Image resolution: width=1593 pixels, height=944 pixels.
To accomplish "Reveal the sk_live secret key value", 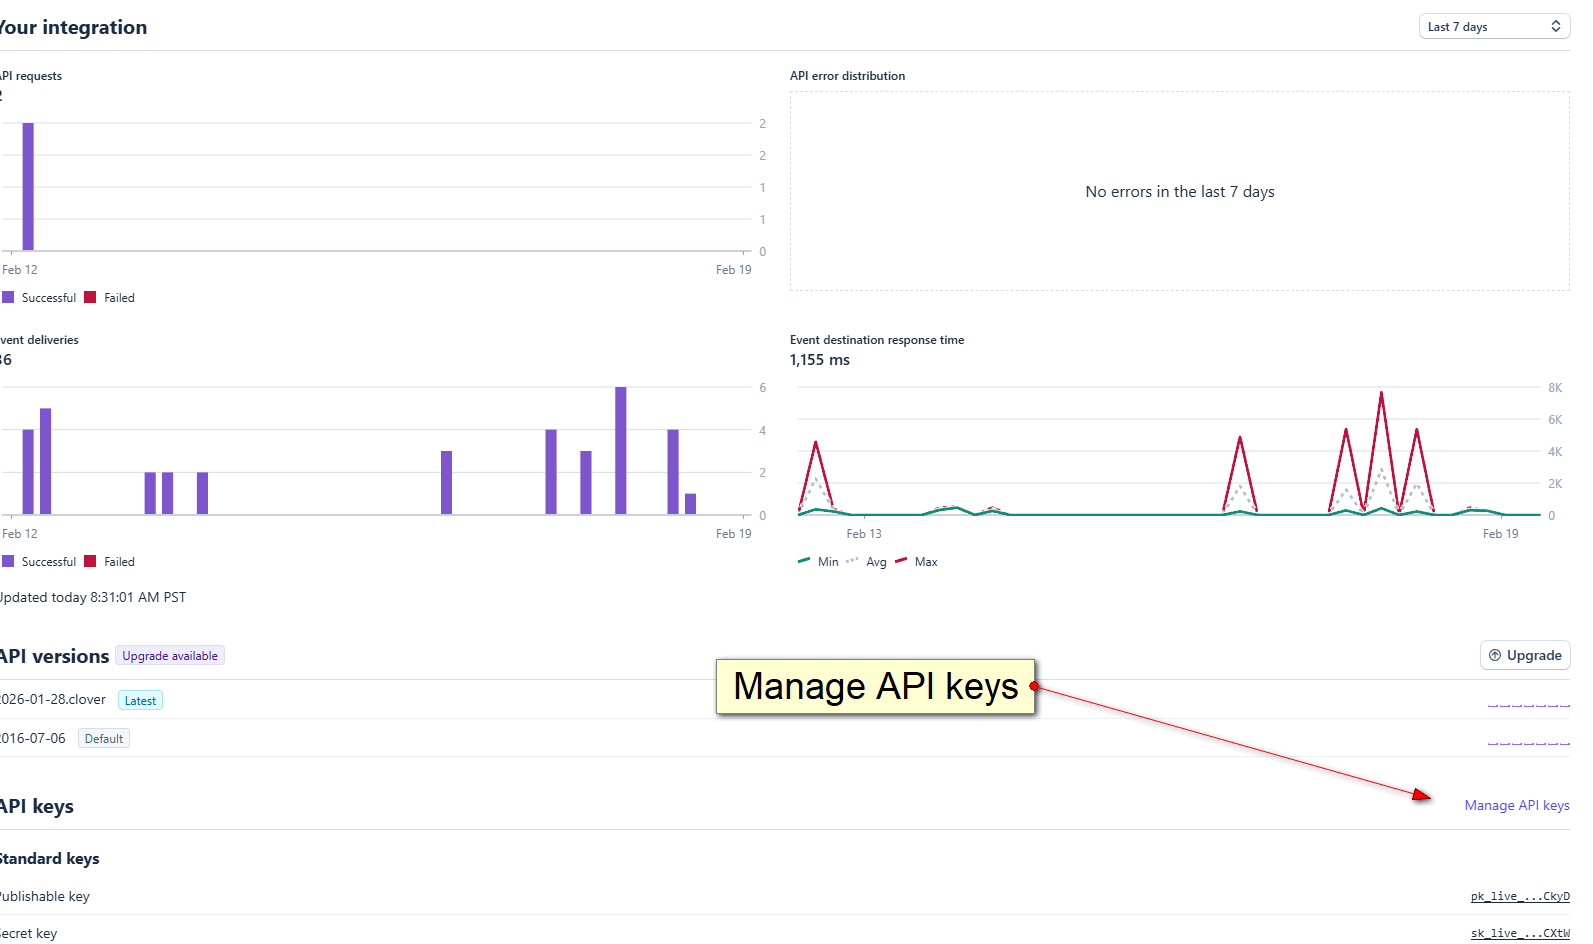I will tap(1519, 933).
